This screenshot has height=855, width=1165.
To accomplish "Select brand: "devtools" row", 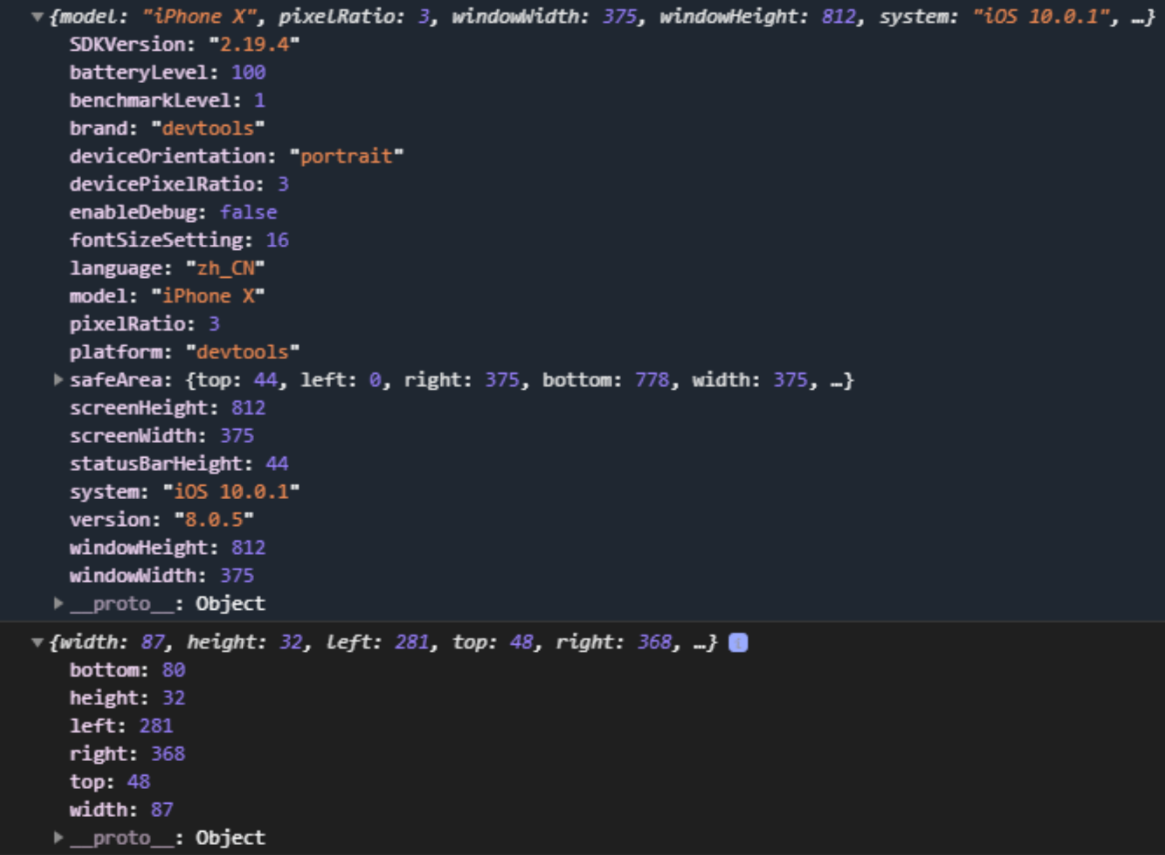I will click(x=167, y=129).
